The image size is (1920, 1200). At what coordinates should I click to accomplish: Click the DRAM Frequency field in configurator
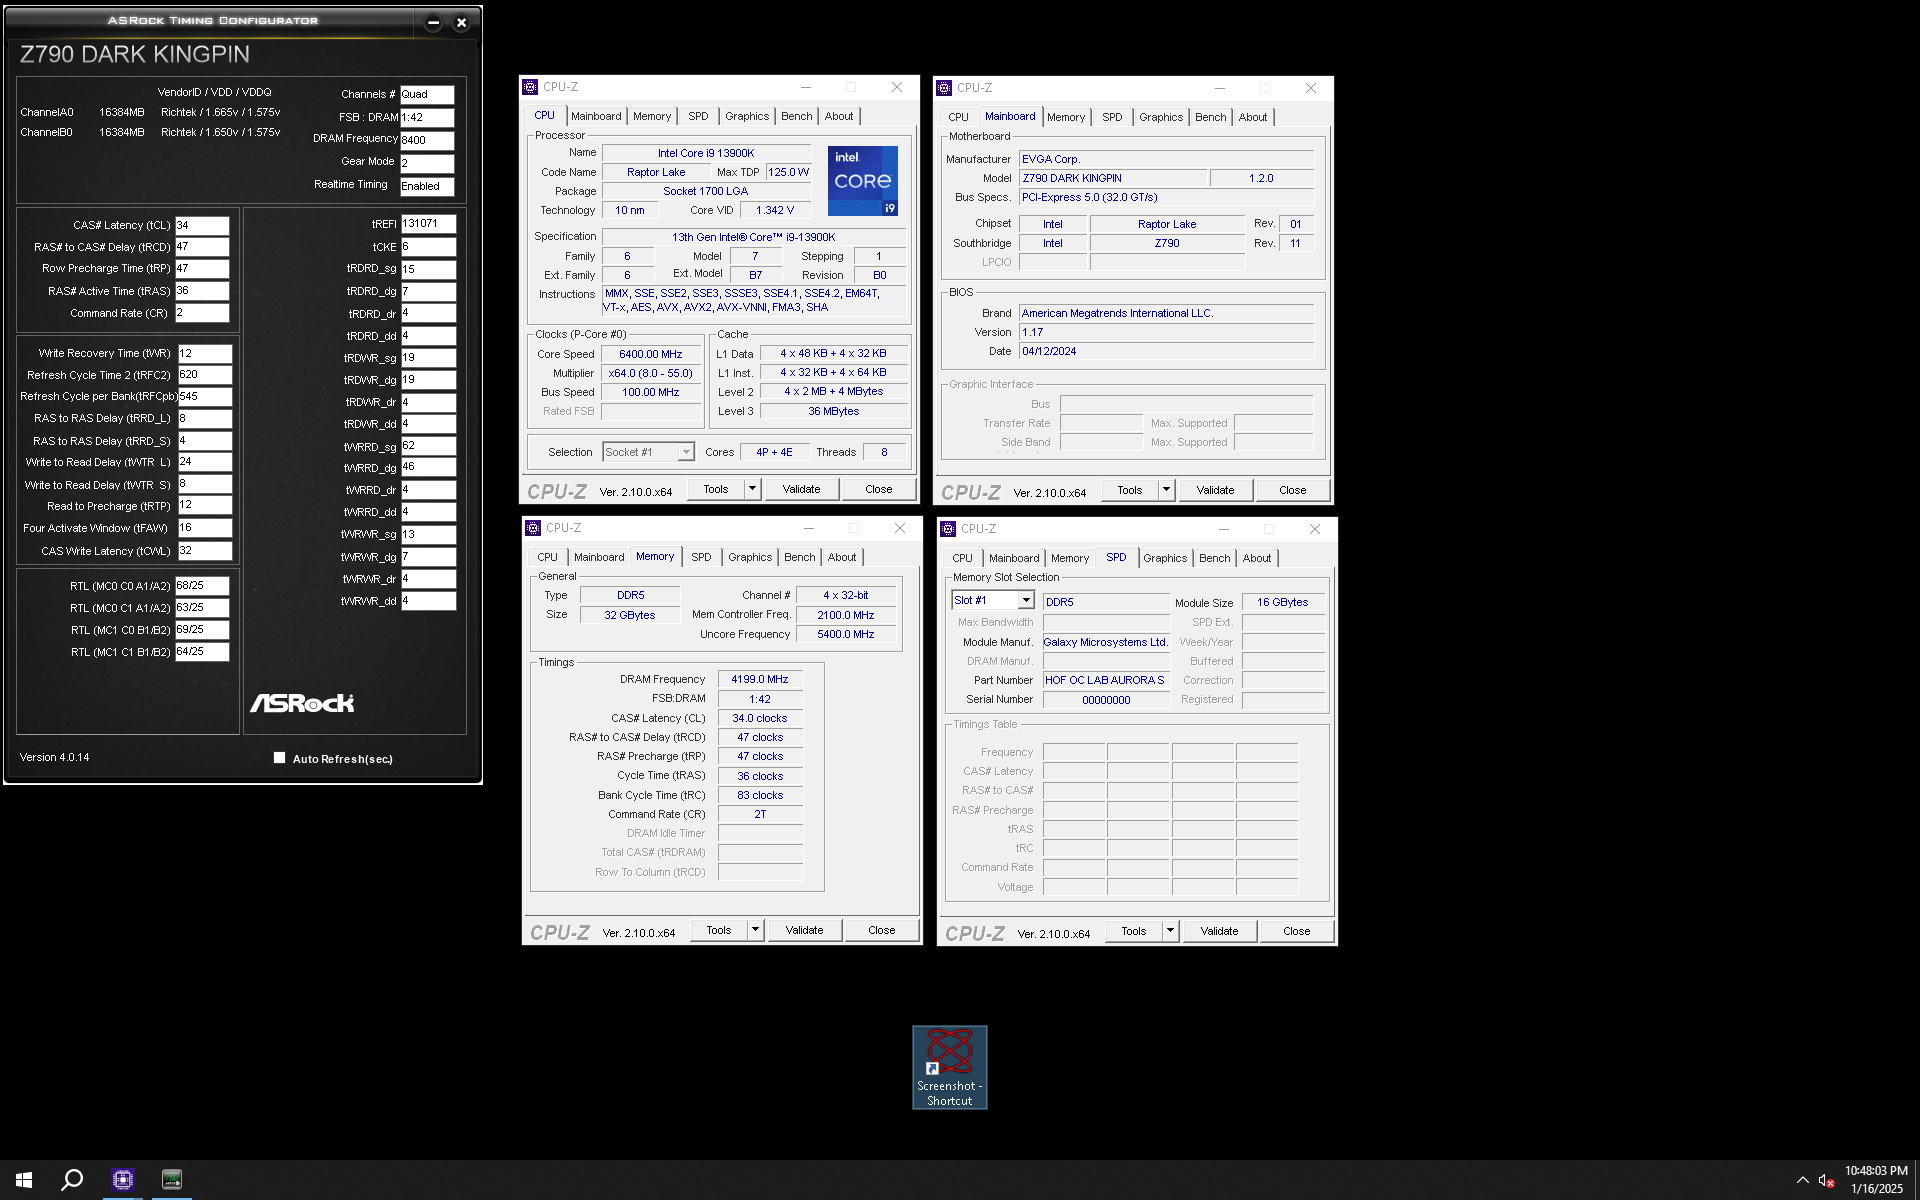coord(427,140)
